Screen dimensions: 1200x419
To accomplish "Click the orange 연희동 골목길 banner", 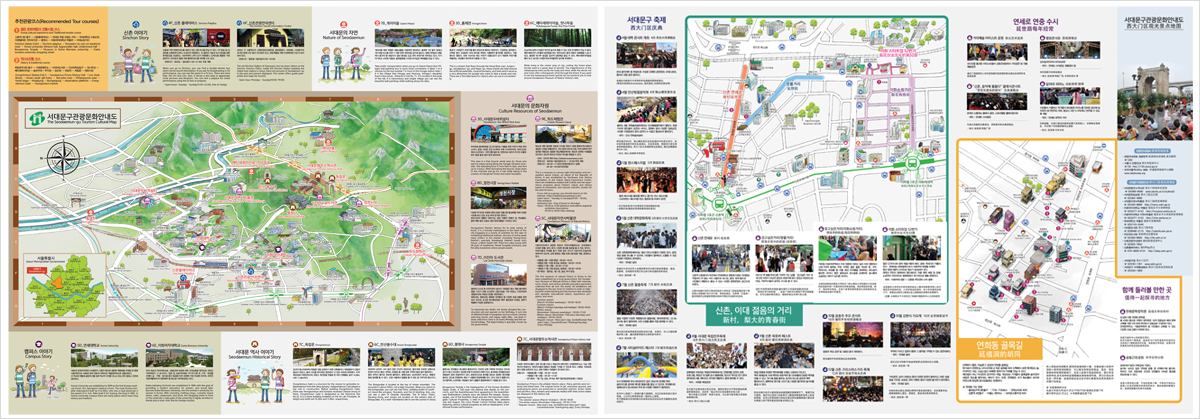I will tap(1000, 349).
